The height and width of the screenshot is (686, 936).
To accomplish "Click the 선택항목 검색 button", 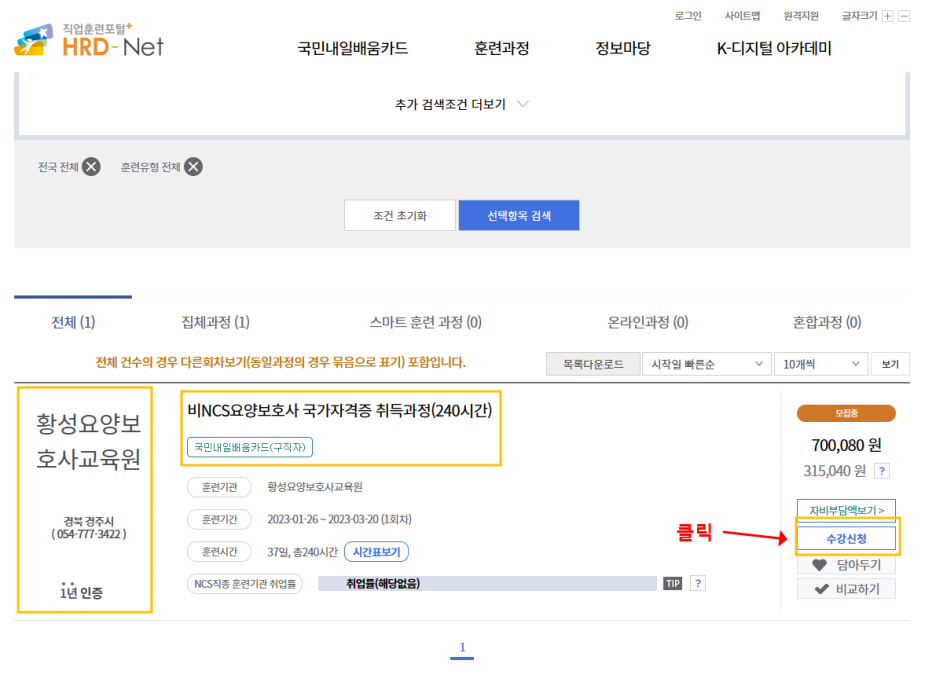I will click(x=519, y=216).
